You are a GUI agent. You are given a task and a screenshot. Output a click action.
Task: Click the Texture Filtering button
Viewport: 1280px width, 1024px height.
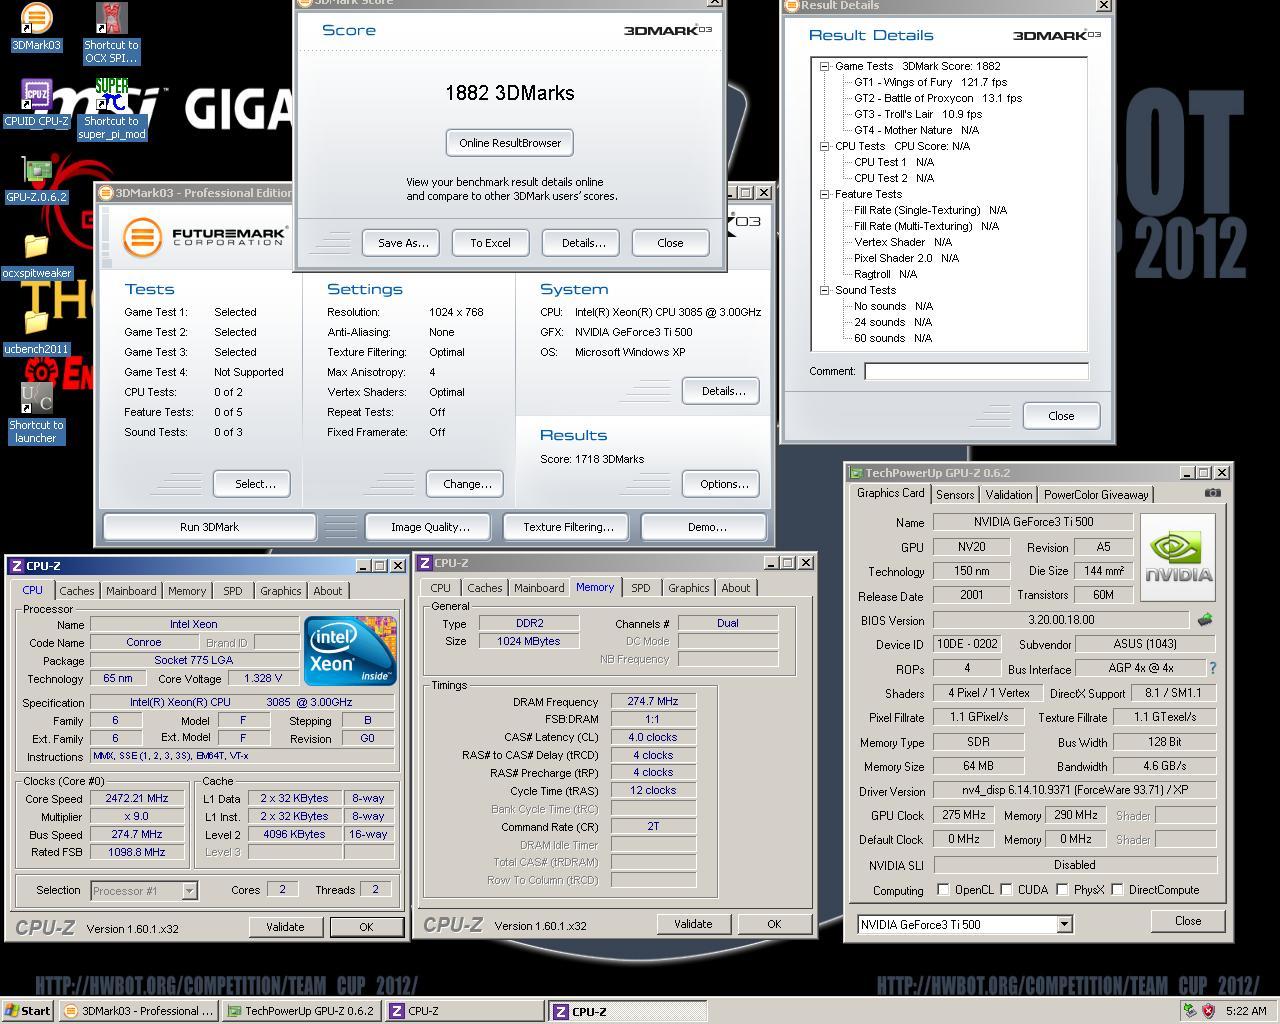click(x=568, y=527)
